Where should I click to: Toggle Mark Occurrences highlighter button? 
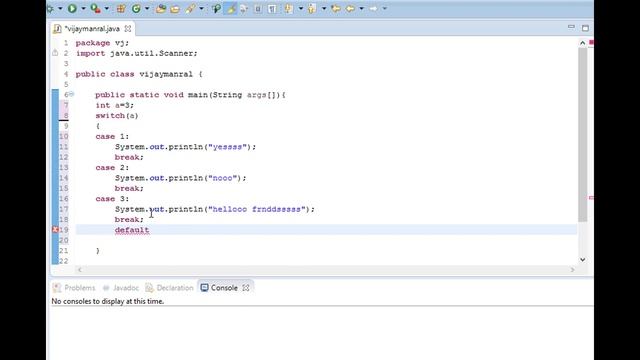click(231, 8)
